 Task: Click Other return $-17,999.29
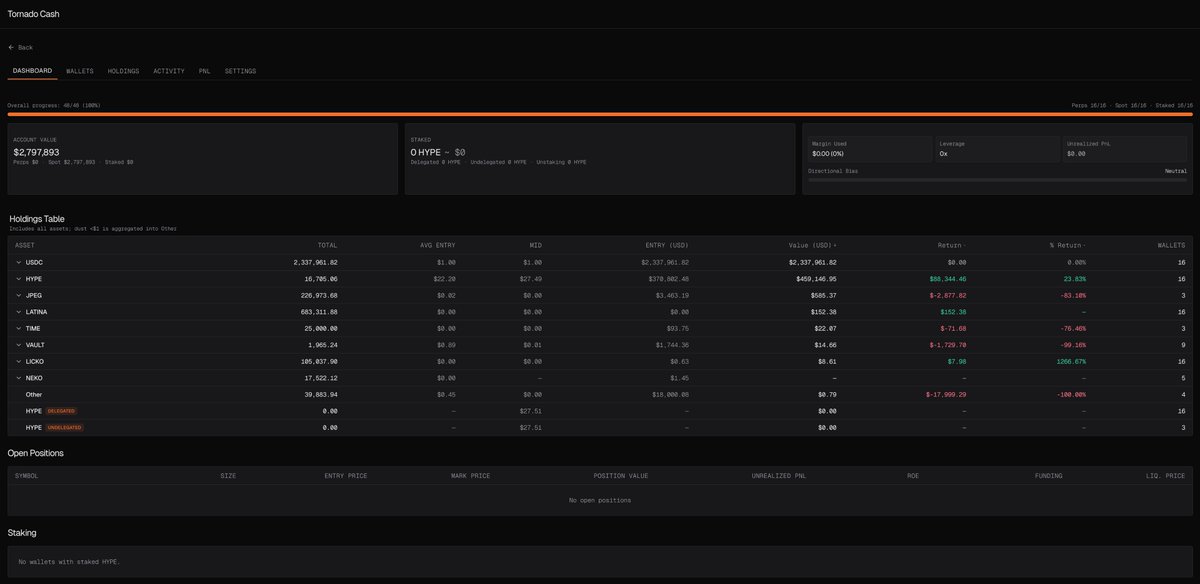[x=945, y=394]
